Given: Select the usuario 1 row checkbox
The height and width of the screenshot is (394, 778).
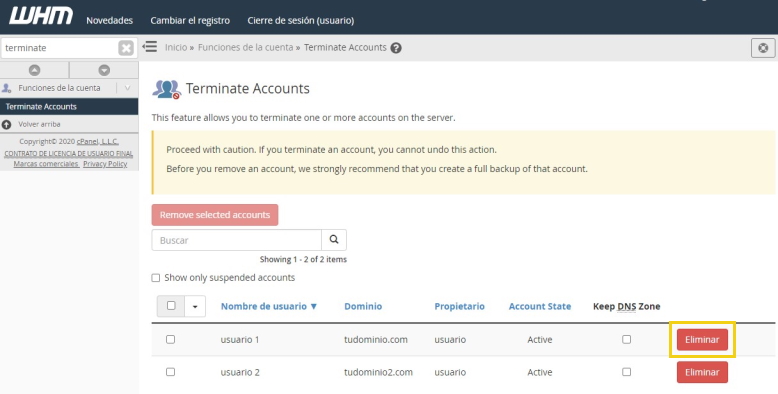Looking at the screenshot, I should pos(171,339).
